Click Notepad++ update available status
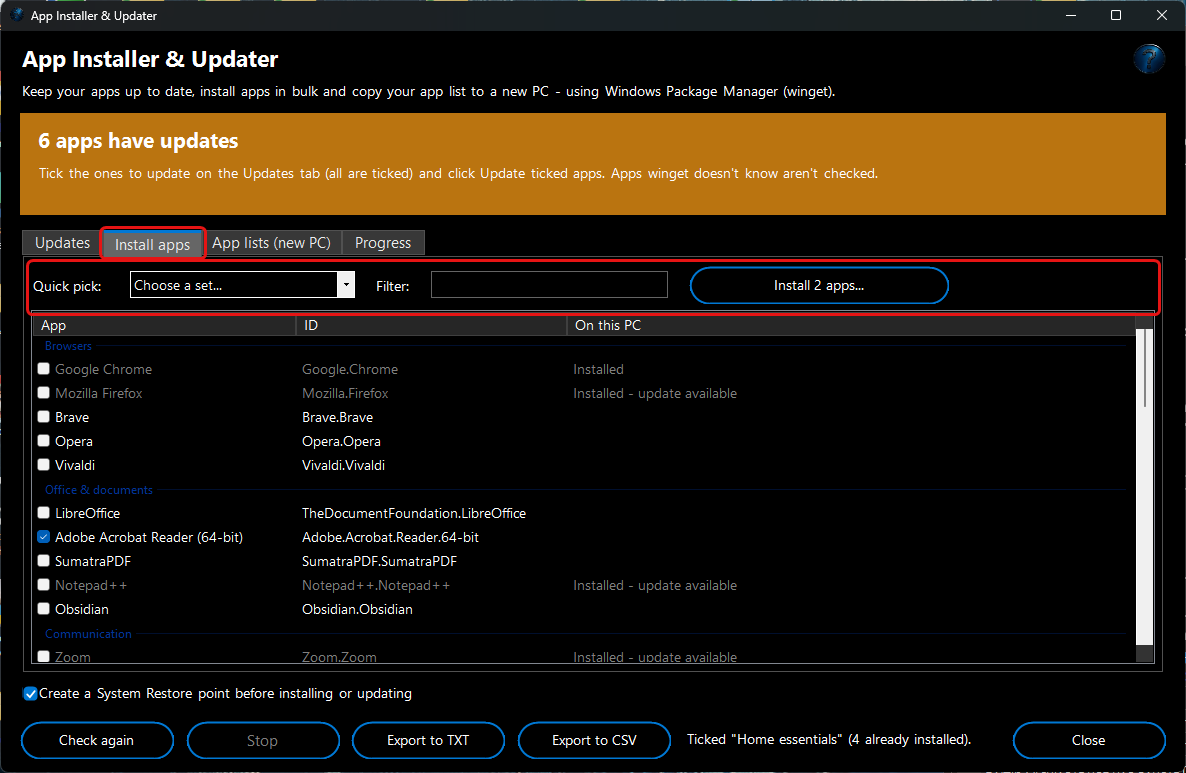This screenshot has height=773, width=1186. 655,585
